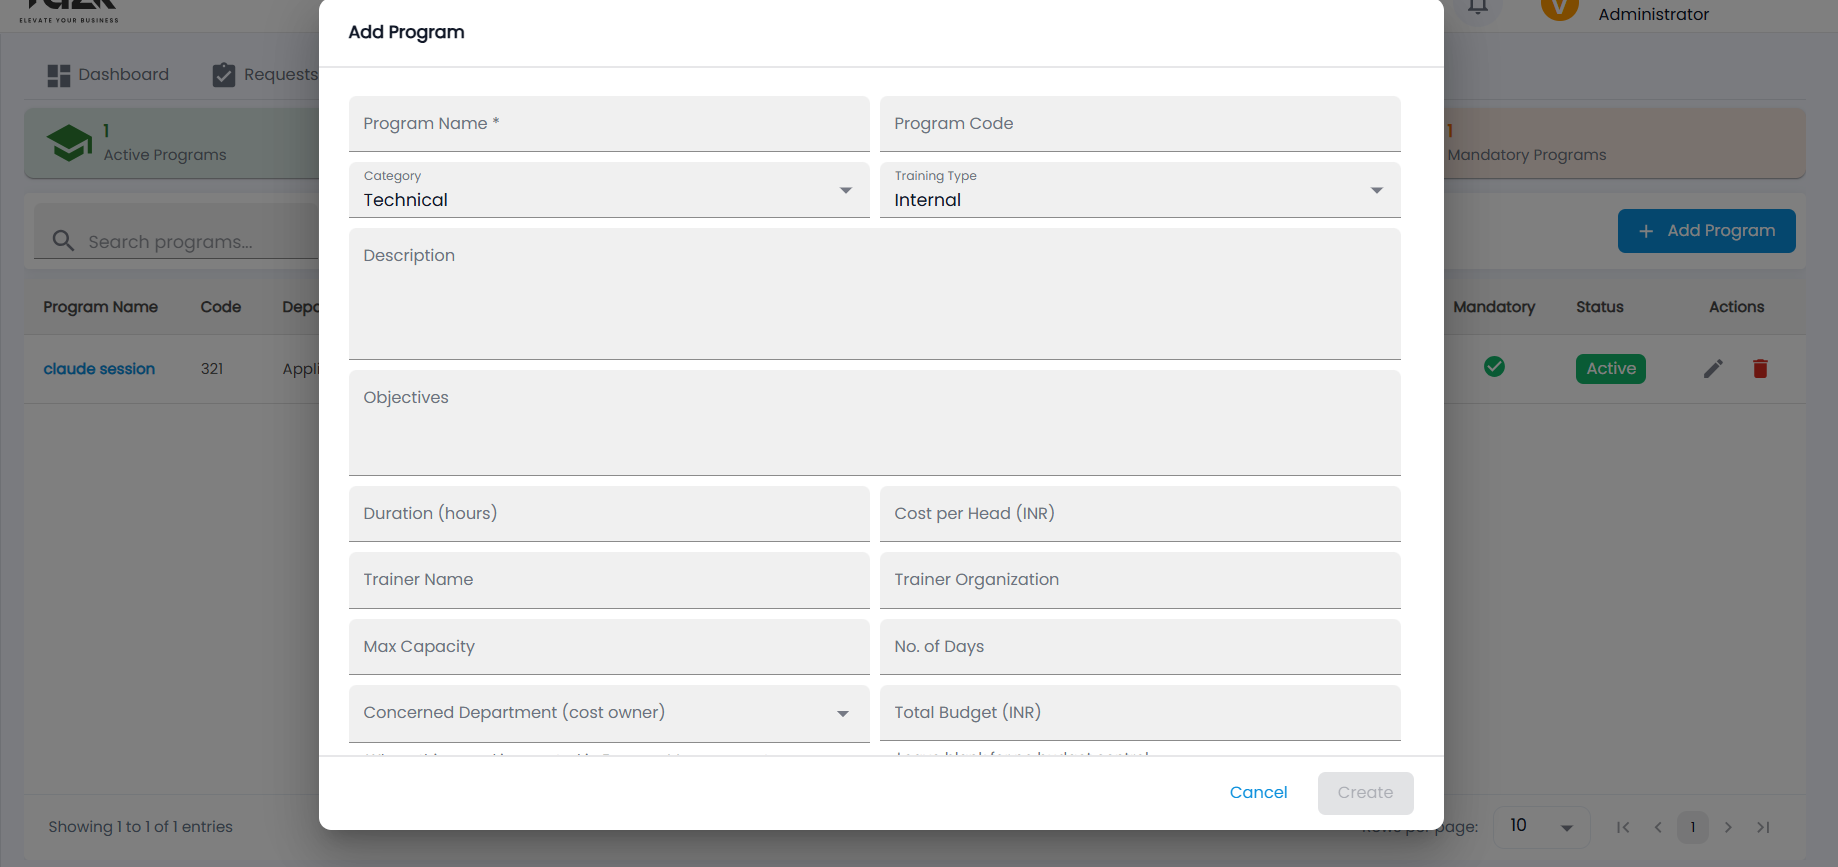Screen dimensions: 1838x867
Task: Click the edit pencil icon for claude session
Action: 1713,369
